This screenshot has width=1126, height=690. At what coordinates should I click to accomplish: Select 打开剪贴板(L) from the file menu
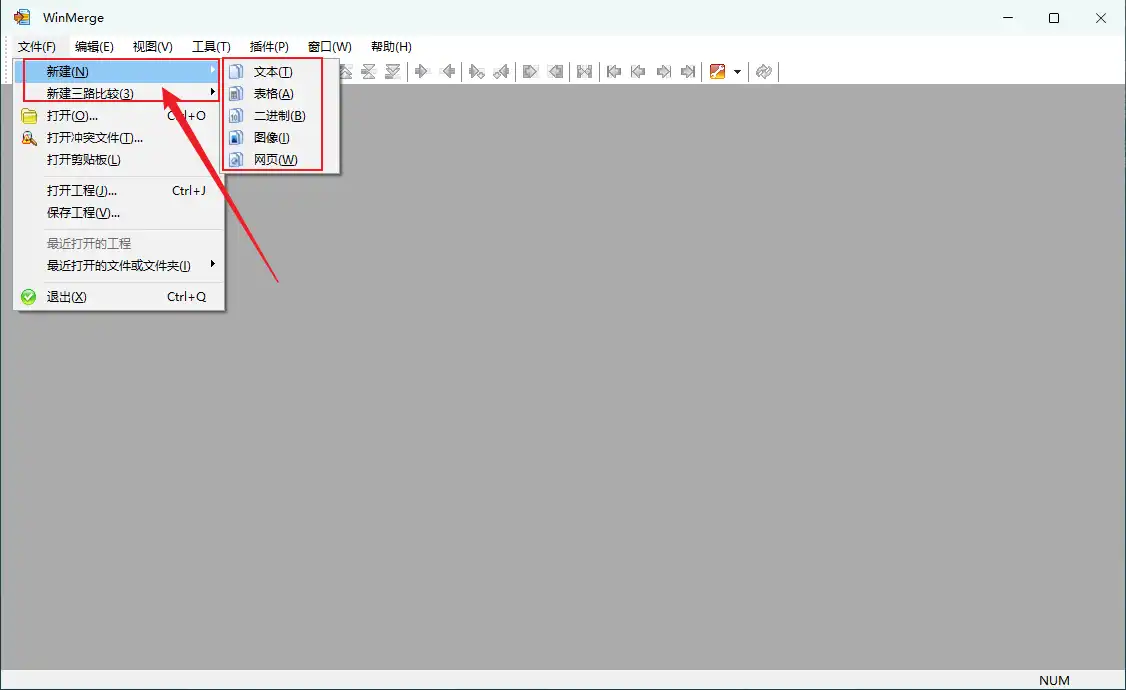pos(84,160)
